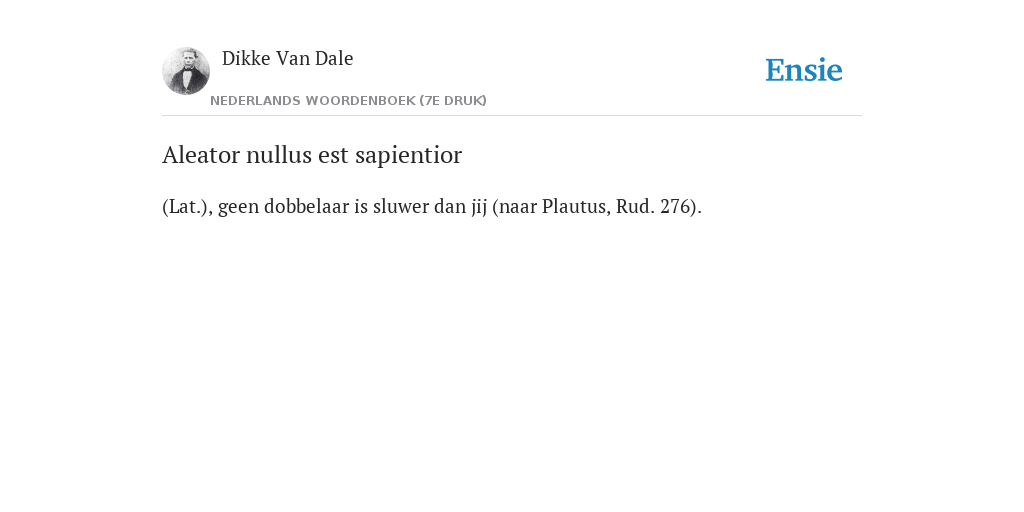Select the Nederlands Woordenboek (7e druk) subtitle
1024x512 pixels.
pyautogui.click(x=348, y=101)
